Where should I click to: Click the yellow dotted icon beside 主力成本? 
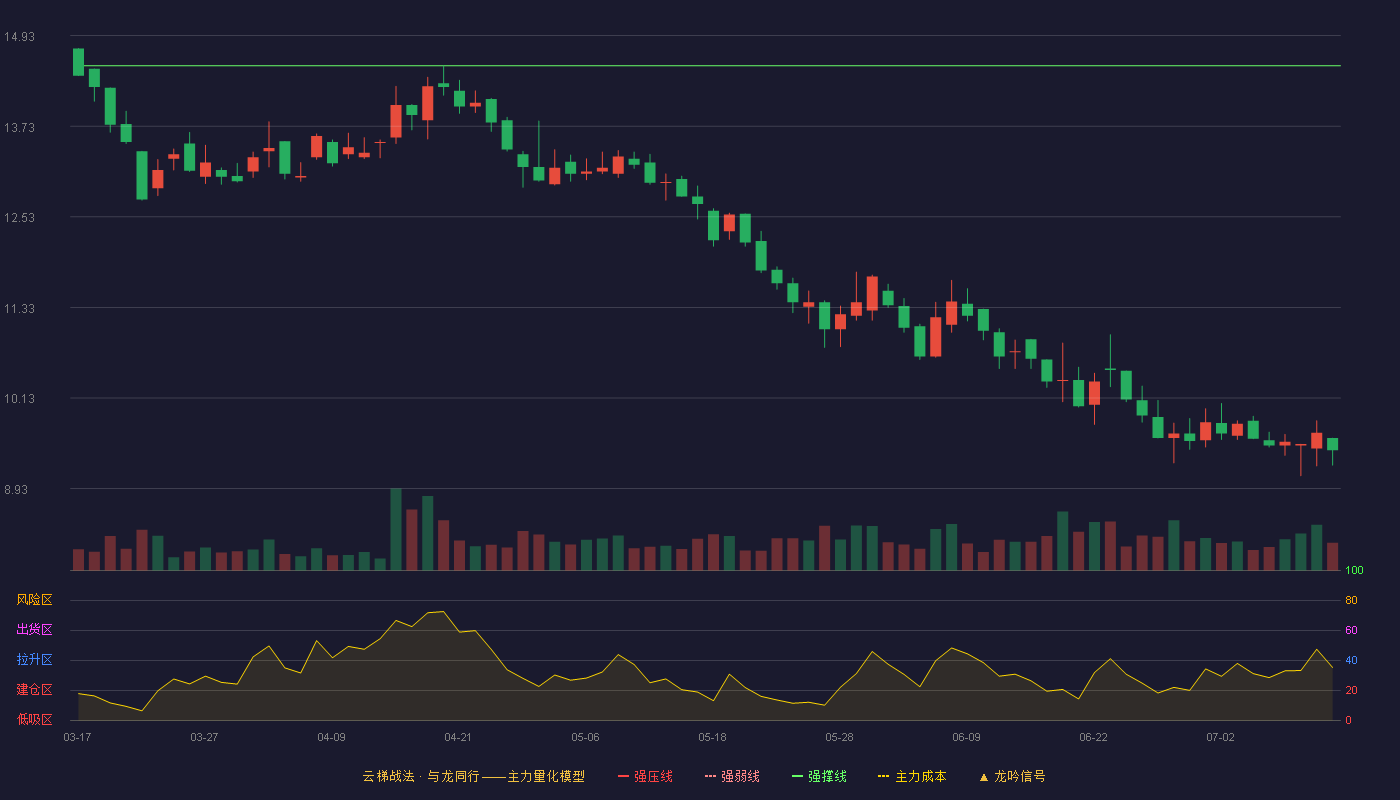pyautogui.click(x=884, y=776)
